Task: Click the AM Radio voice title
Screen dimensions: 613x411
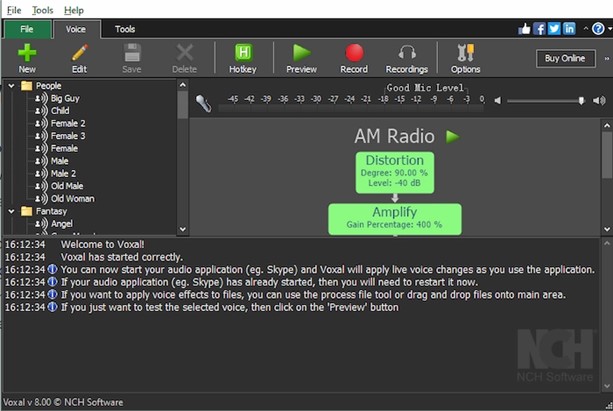Action: pos(394,136)
